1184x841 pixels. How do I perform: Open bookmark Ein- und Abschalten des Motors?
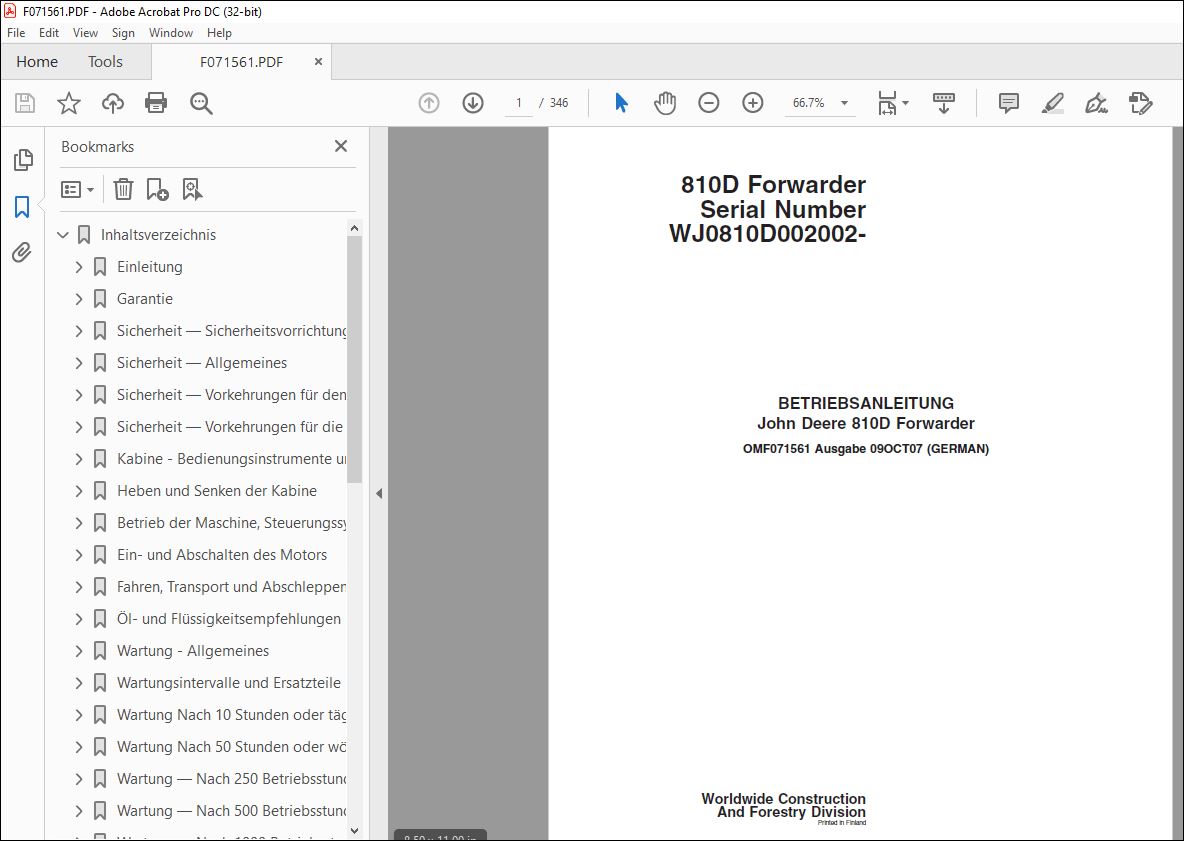222,555
